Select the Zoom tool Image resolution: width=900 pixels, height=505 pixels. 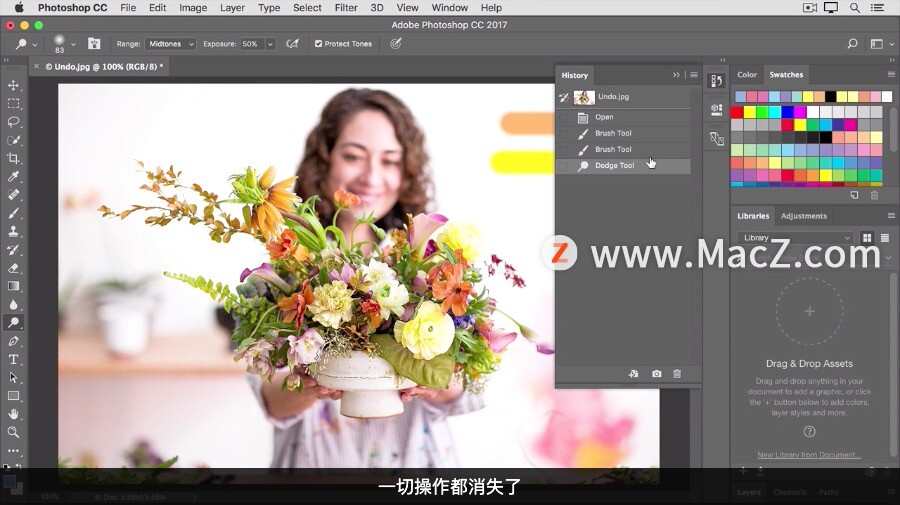pyautogui.click(x=13, y=432)
